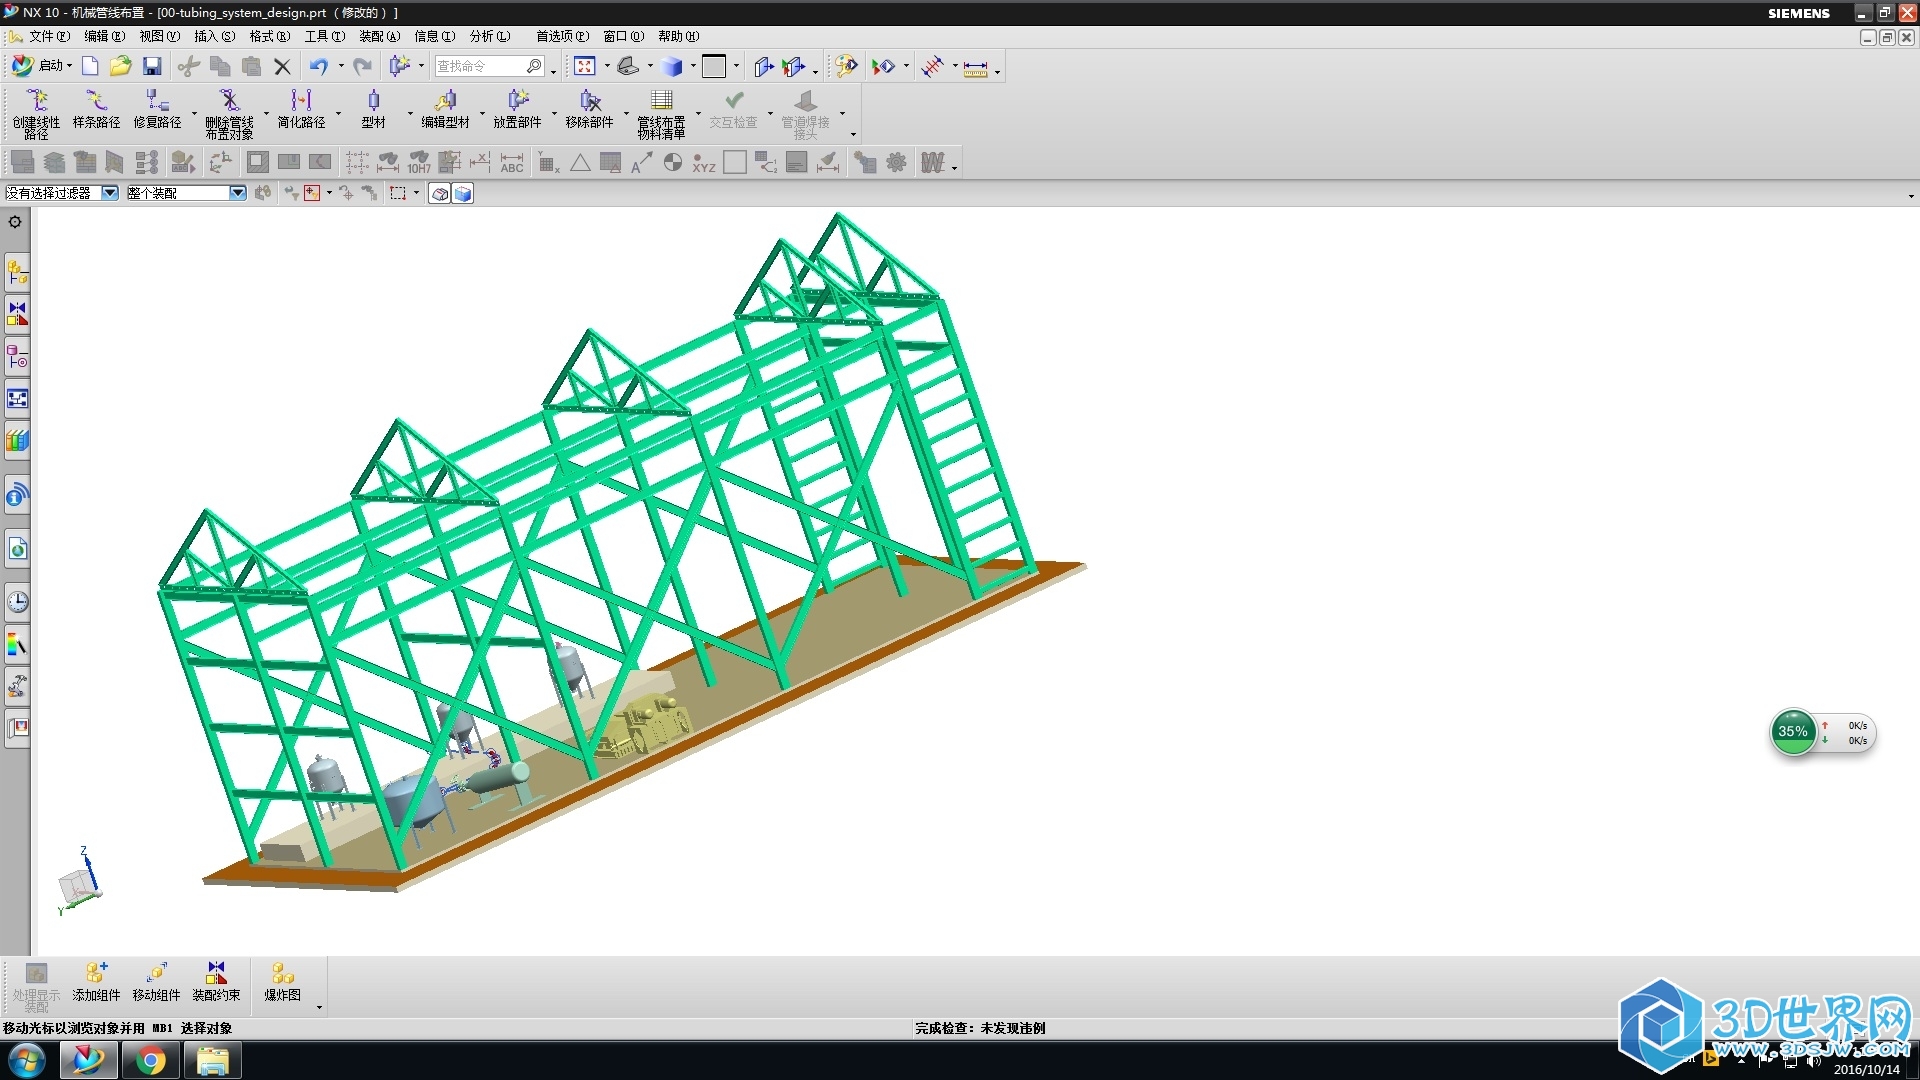The height and width of the screenshot is (1080, 1920).
Task: Click Delete Routing Objects (删除管线布置对象)
Action: 229,113
